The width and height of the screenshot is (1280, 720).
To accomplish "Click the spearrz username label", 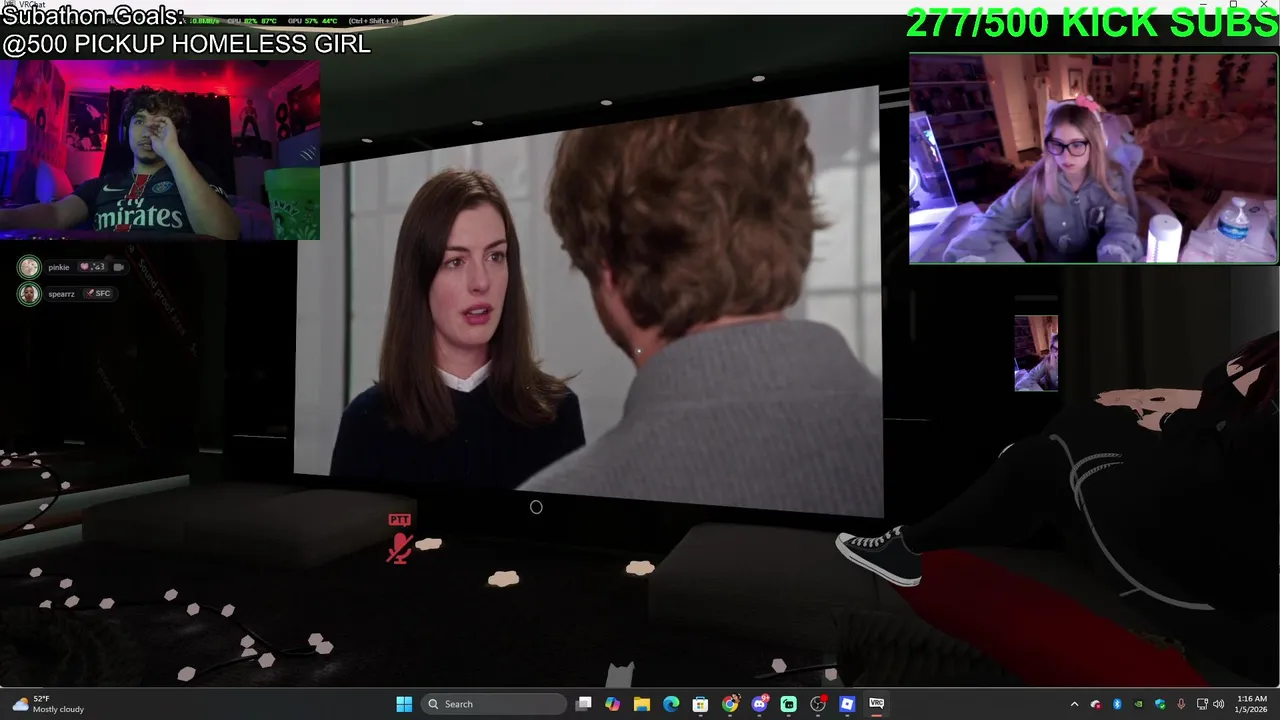I will click(x=61, y=294).
